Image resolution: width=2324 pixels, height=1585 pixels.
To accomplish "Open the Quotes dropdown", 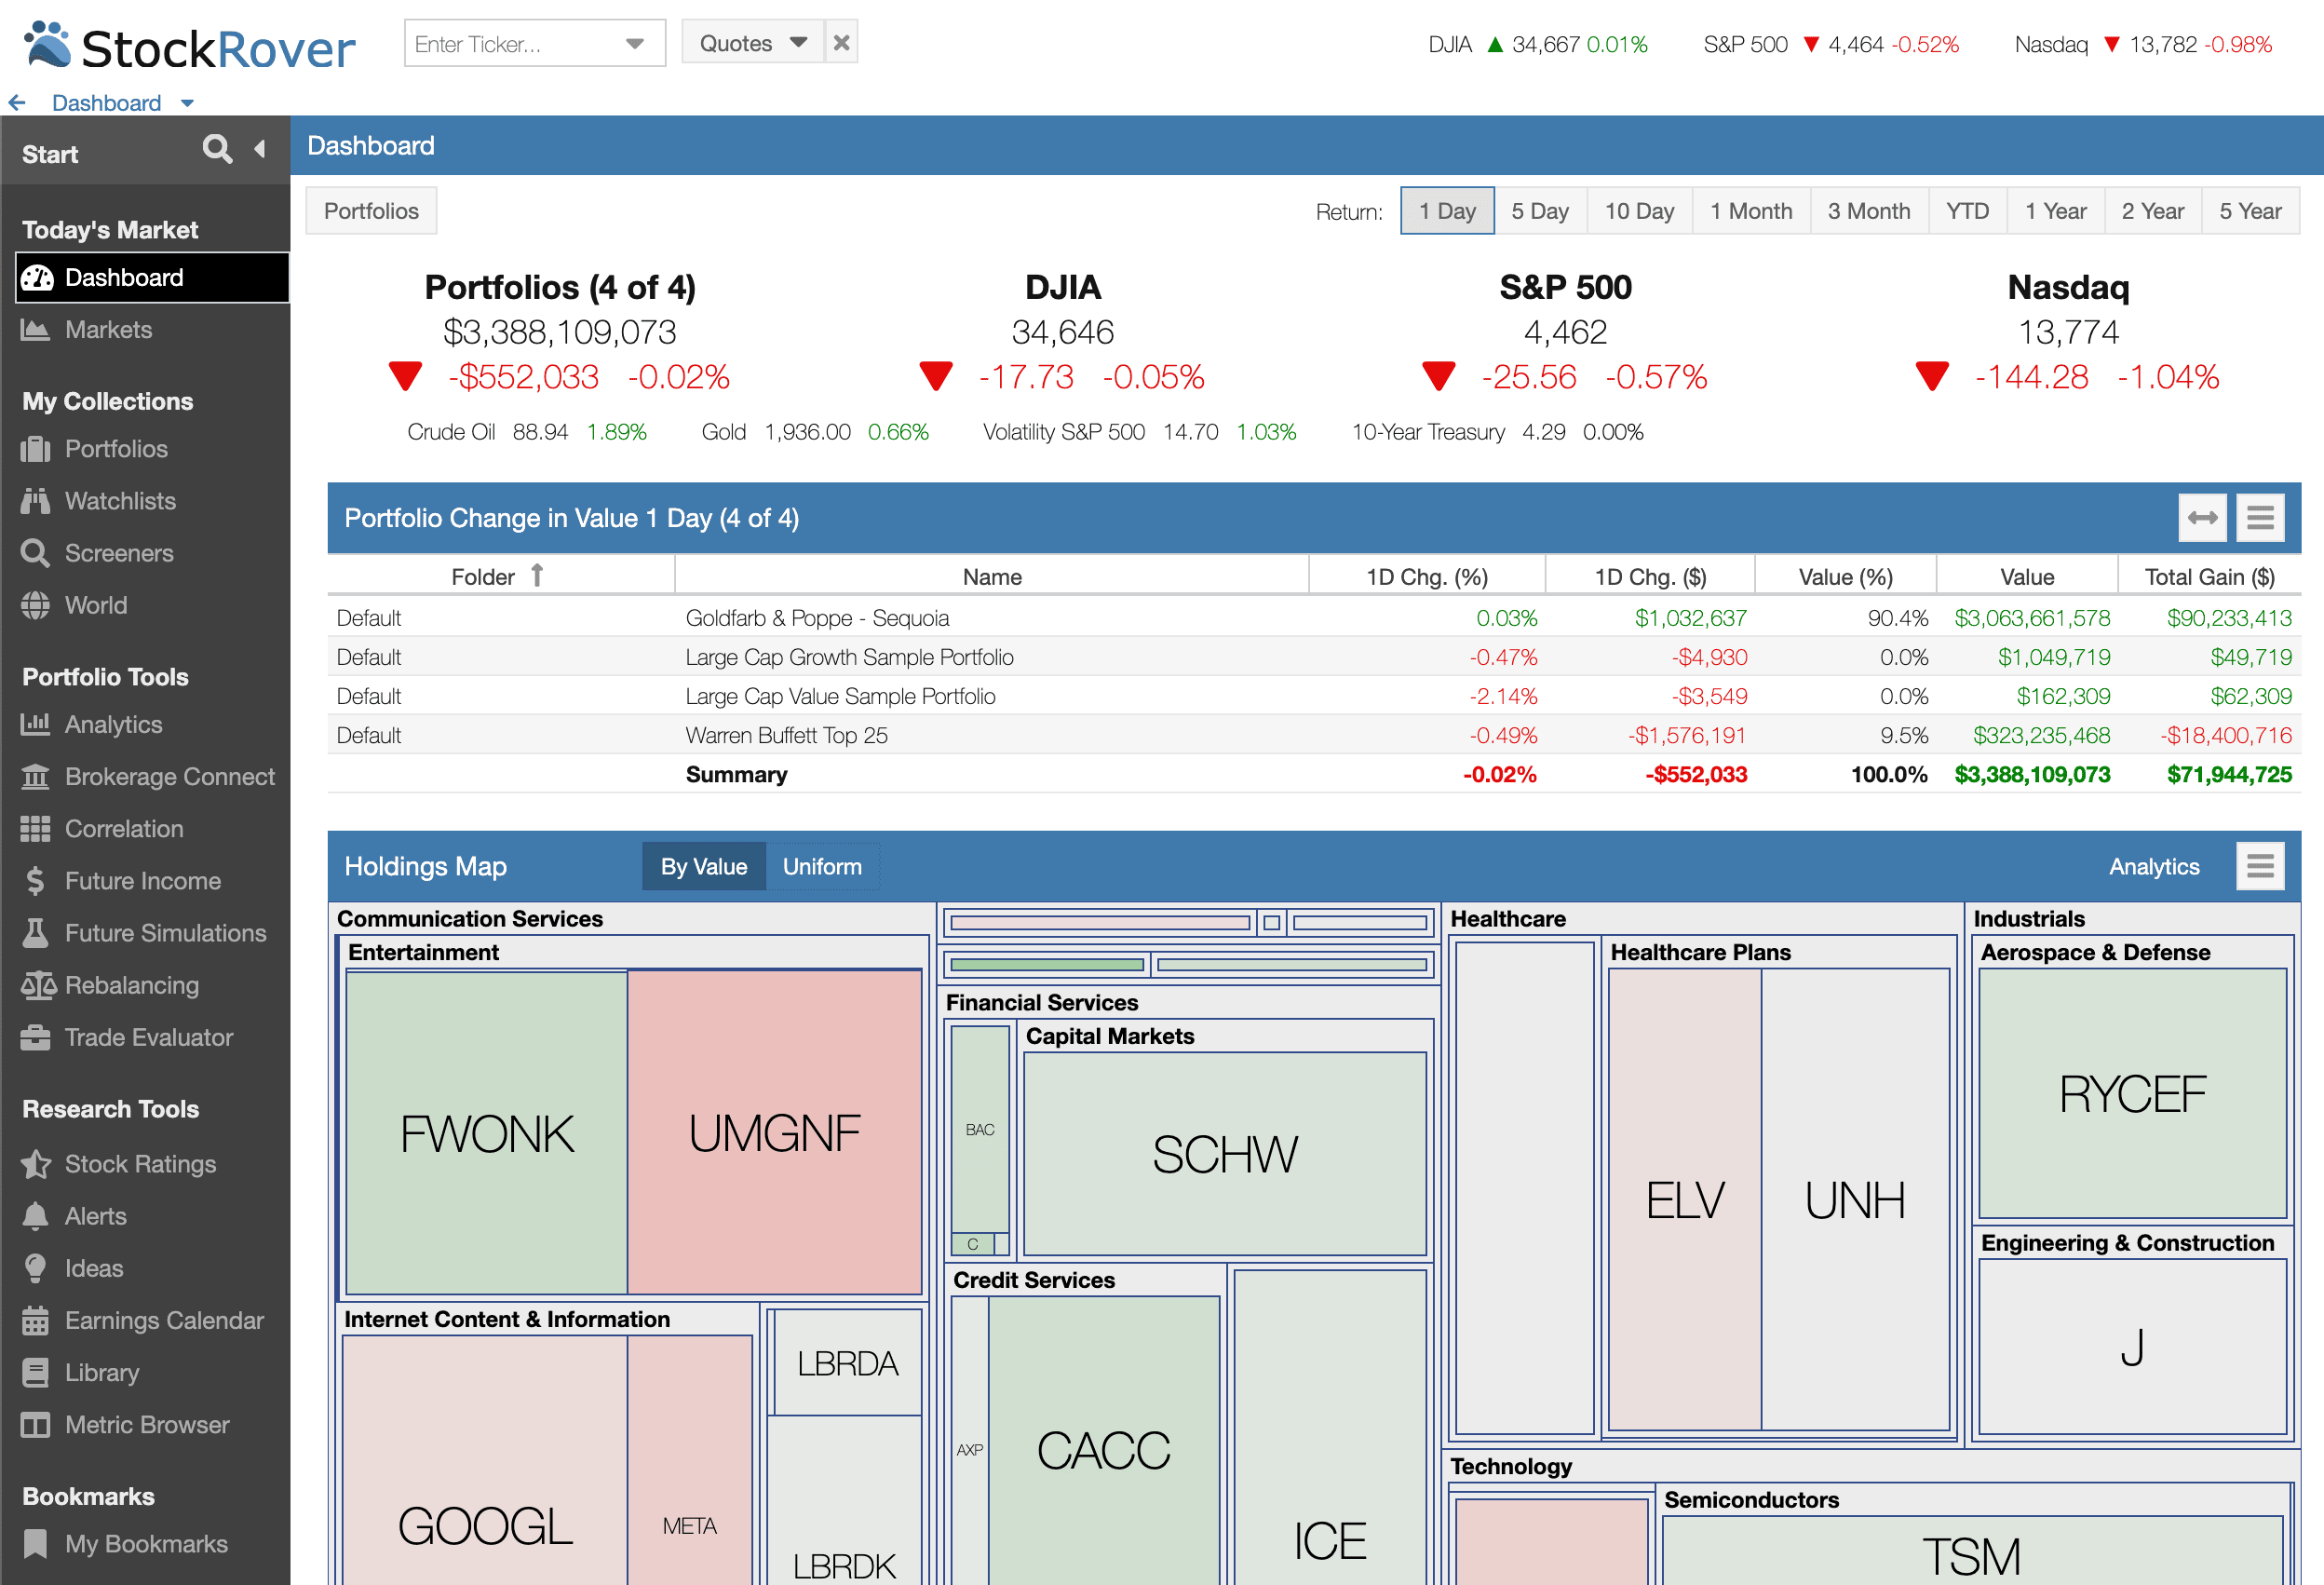I will point(753,43).
